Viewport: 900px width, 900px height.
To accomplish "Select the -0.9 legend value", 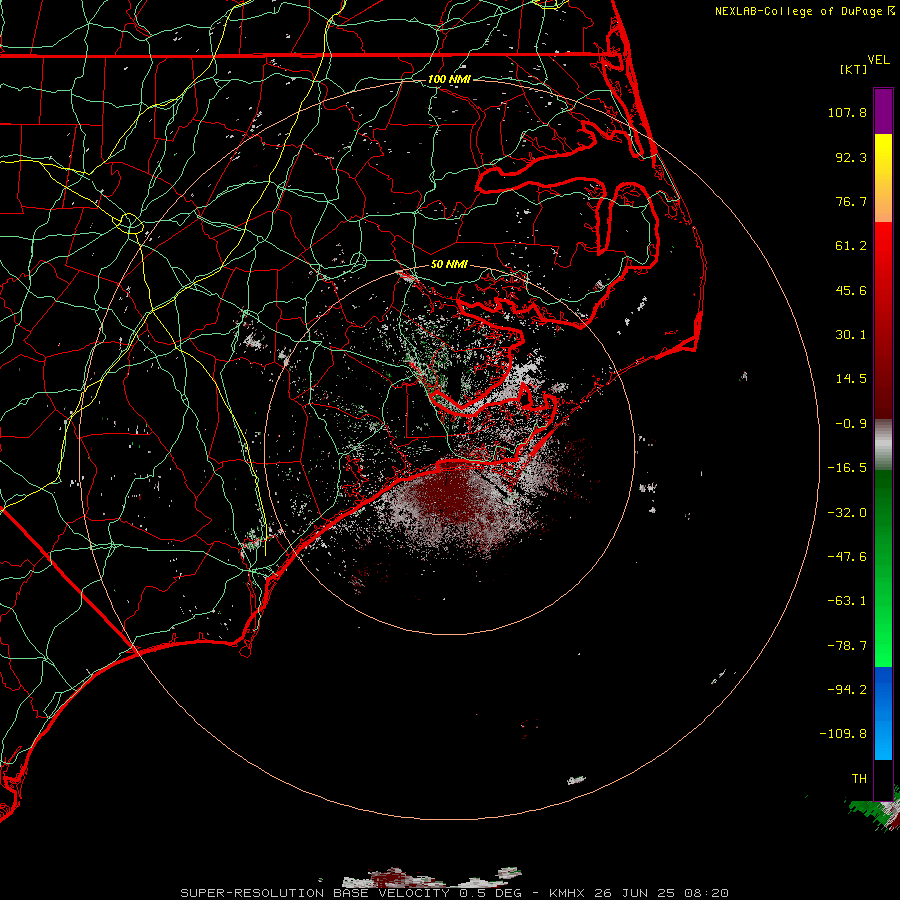I will click(851, 424).
